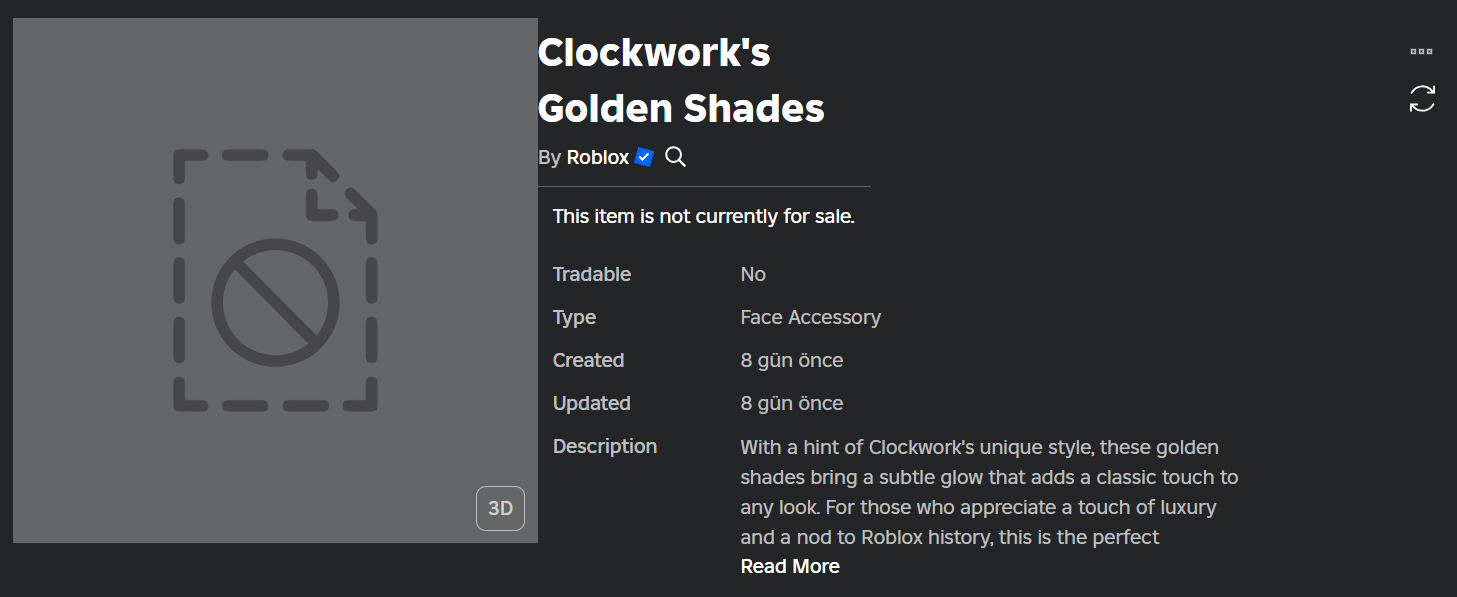
Task: Open the item options menu
Action: tap(1422, 51)
